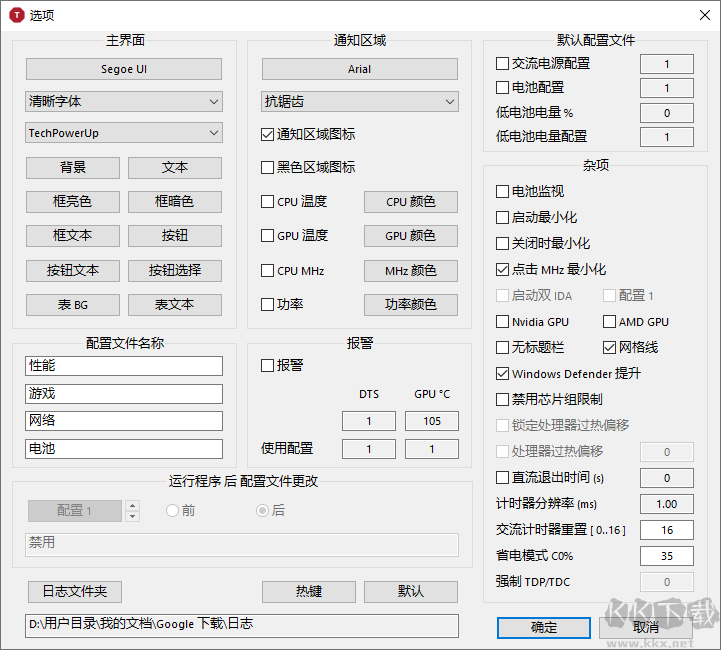Click the 低电池电量 % value field
The height and width of the screenshot is (650, 721).
tap(667, 113)
